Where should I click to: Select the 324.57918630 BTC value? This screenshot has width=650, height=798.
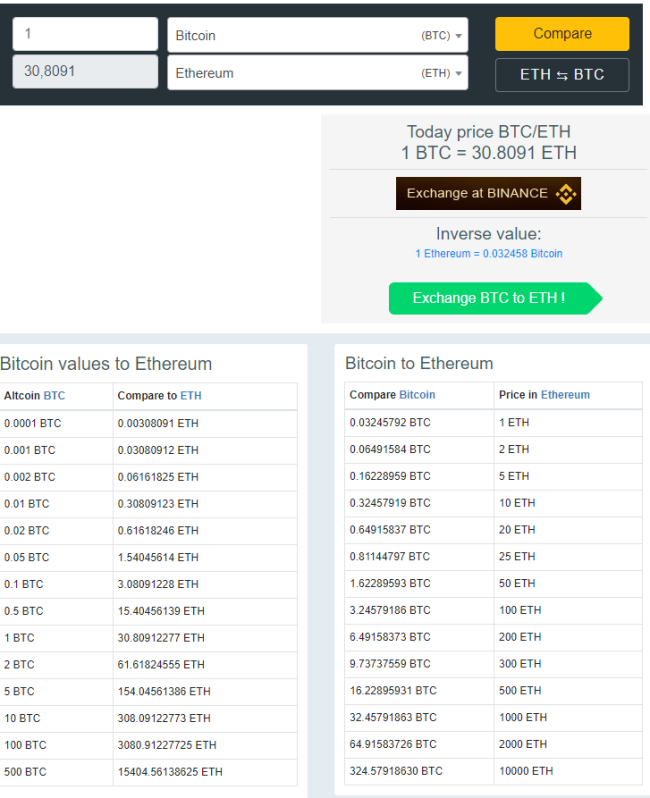(x=396, y=771)
